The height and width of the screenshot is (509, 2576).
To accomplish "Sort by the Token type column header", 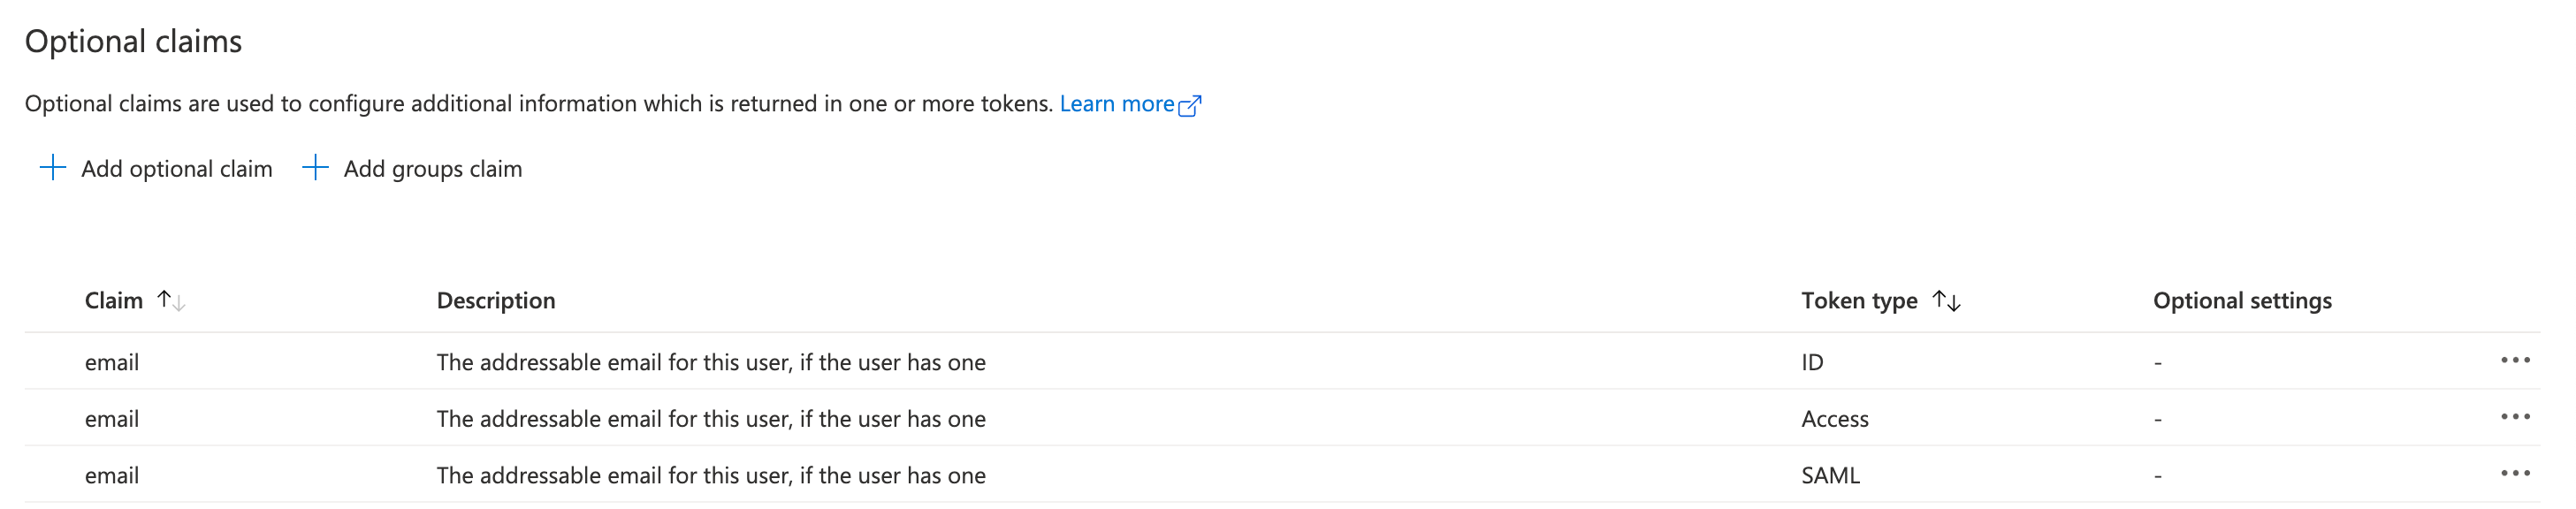I will point(1858,300).
